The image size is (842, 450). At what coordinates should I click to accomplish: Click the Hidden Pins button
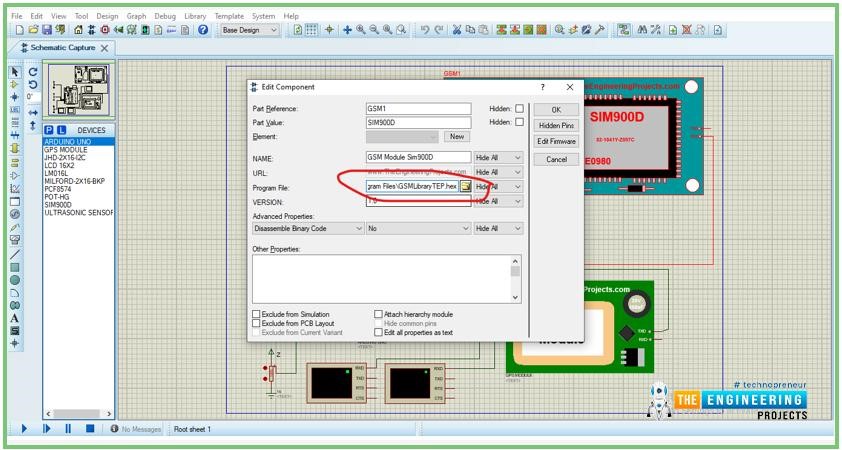point(556,125)
